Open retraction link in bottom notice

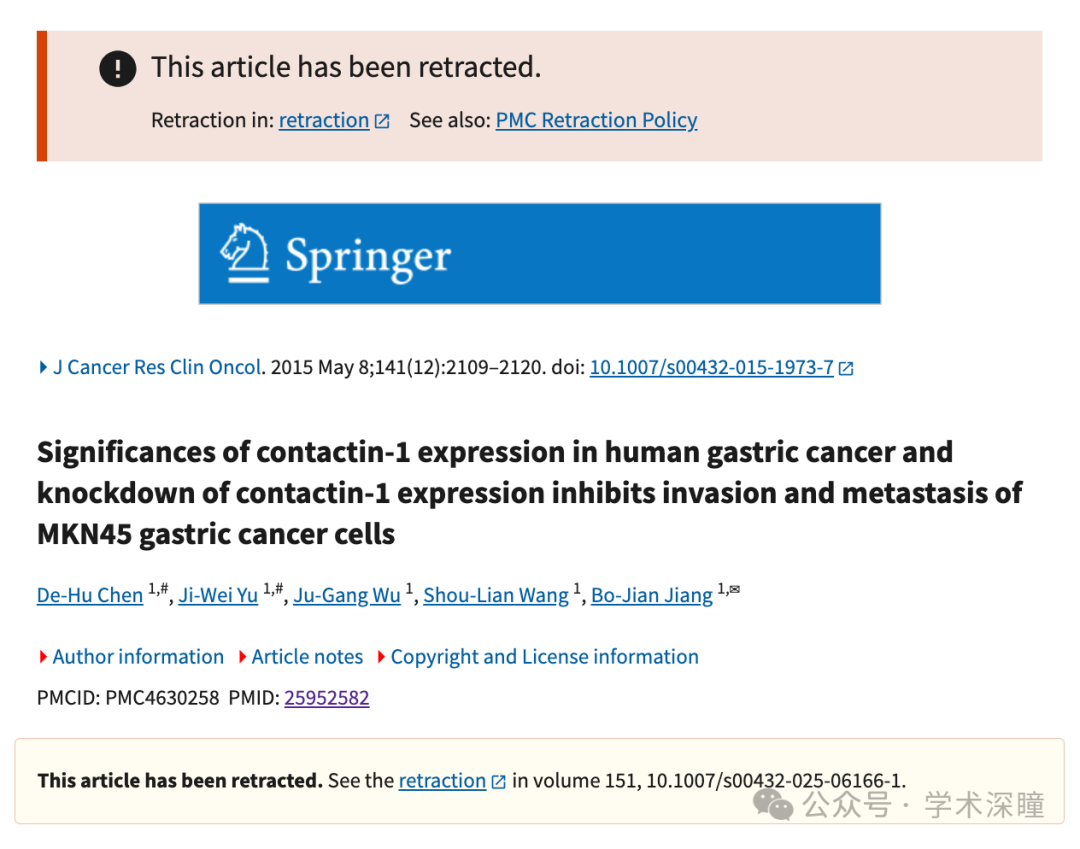click(x=442, y=780)
